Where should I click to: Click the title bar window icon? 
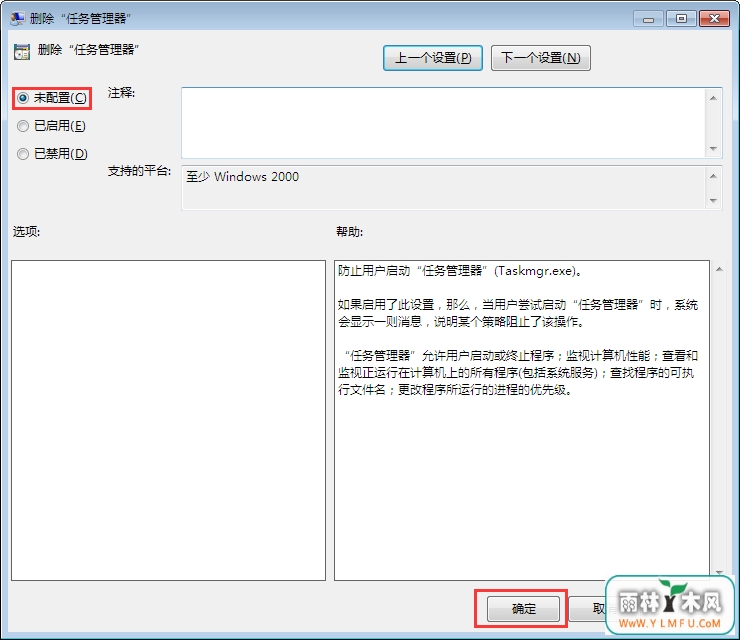click(x=18, y=18)
